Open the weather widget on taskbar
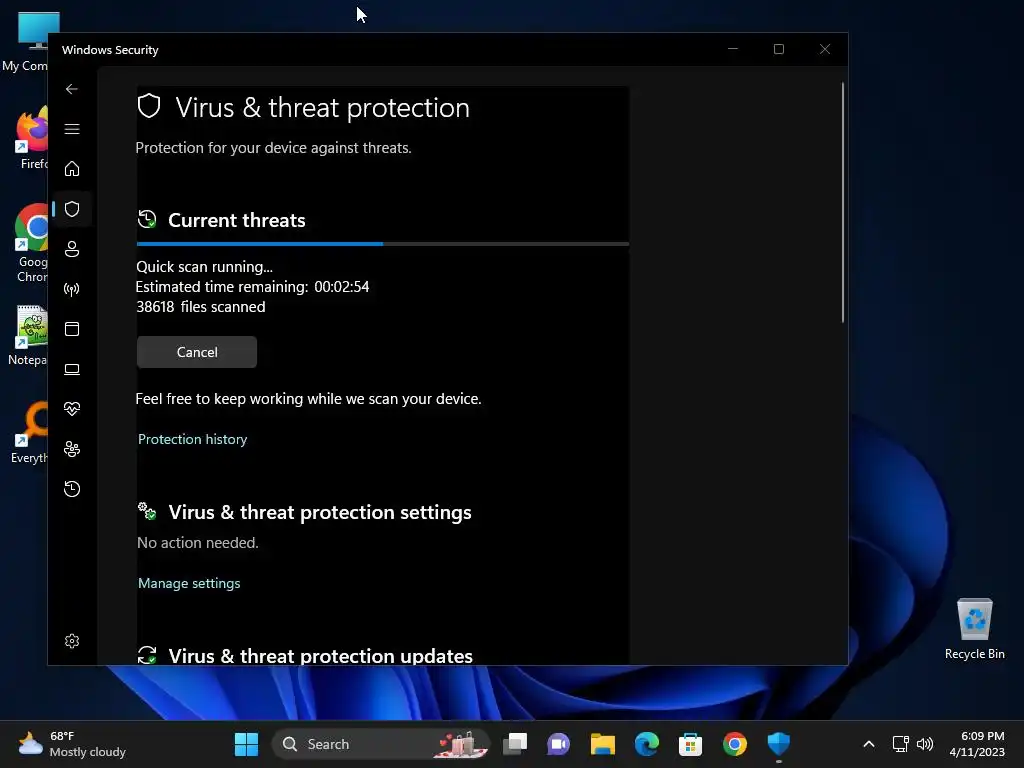 (72, 744)
